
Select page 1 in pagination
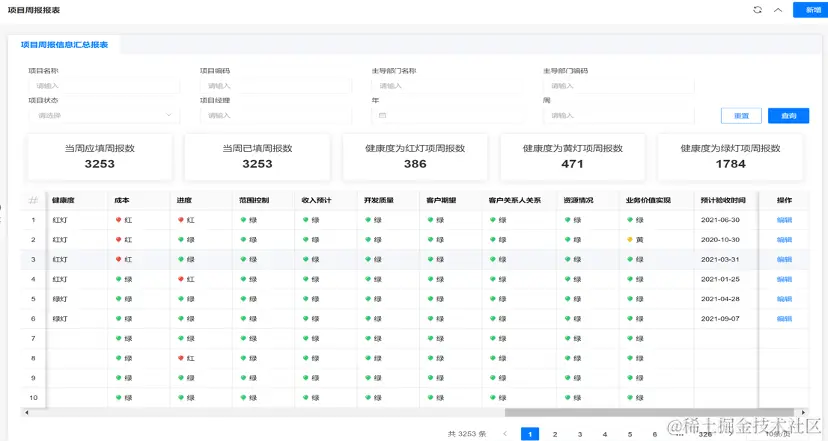tap(530, 434)
